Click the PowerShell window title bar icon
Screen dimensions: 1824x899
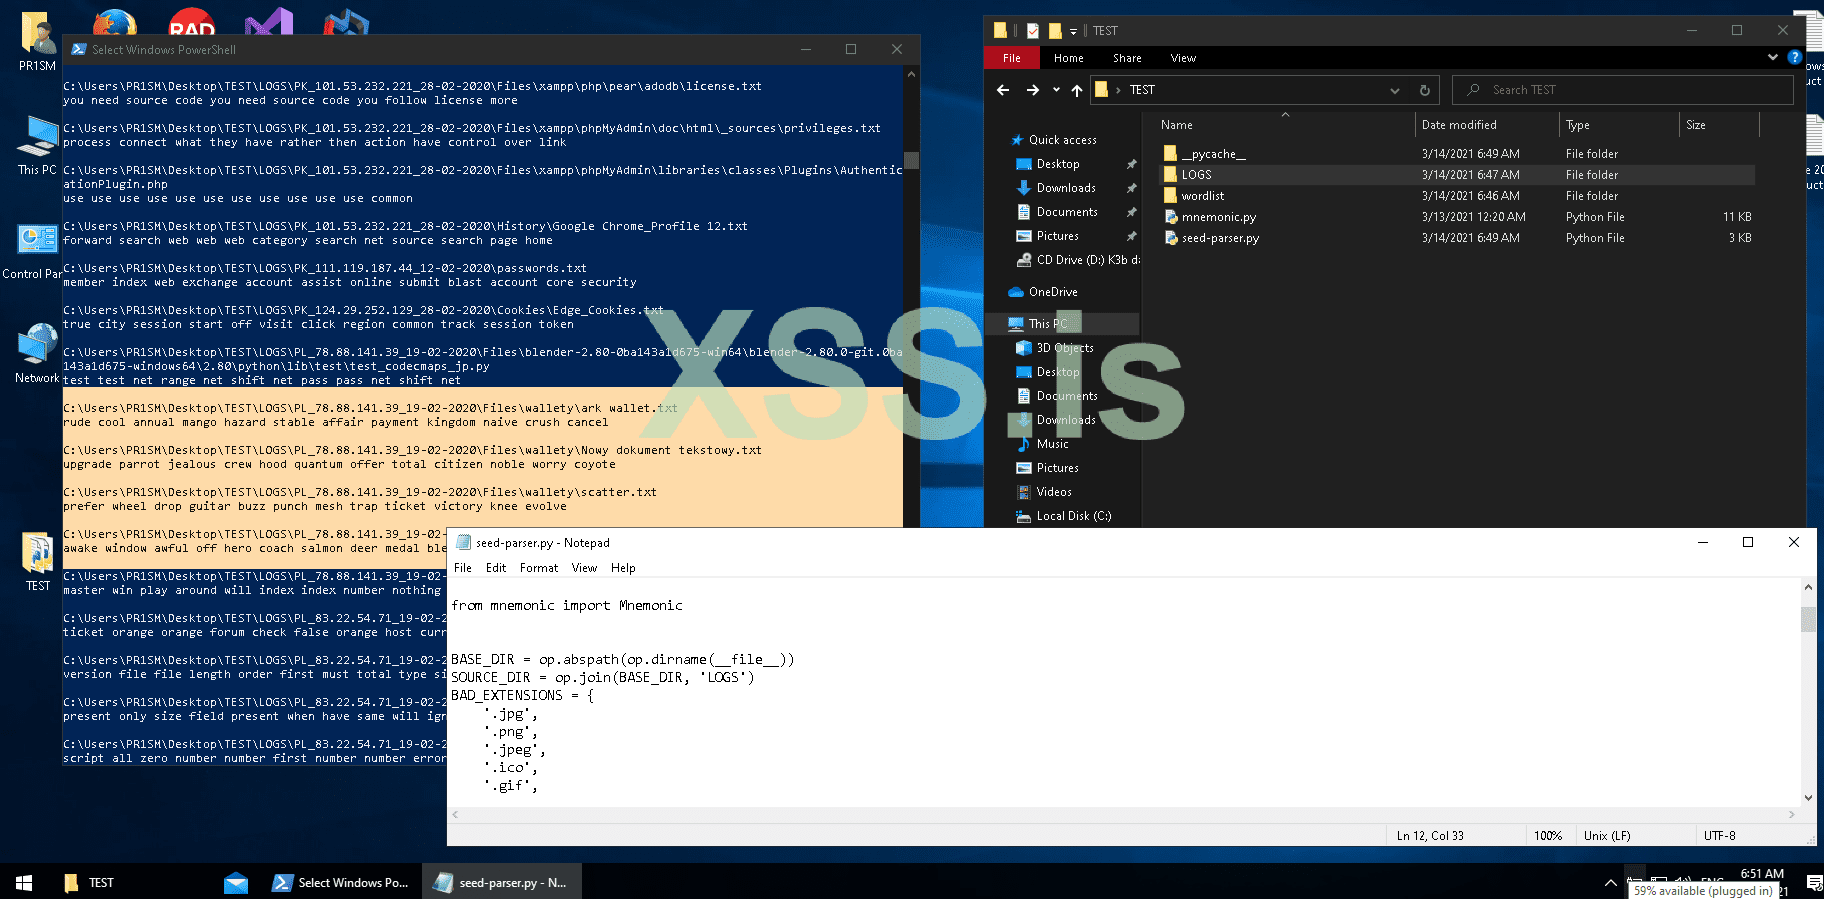78,49
